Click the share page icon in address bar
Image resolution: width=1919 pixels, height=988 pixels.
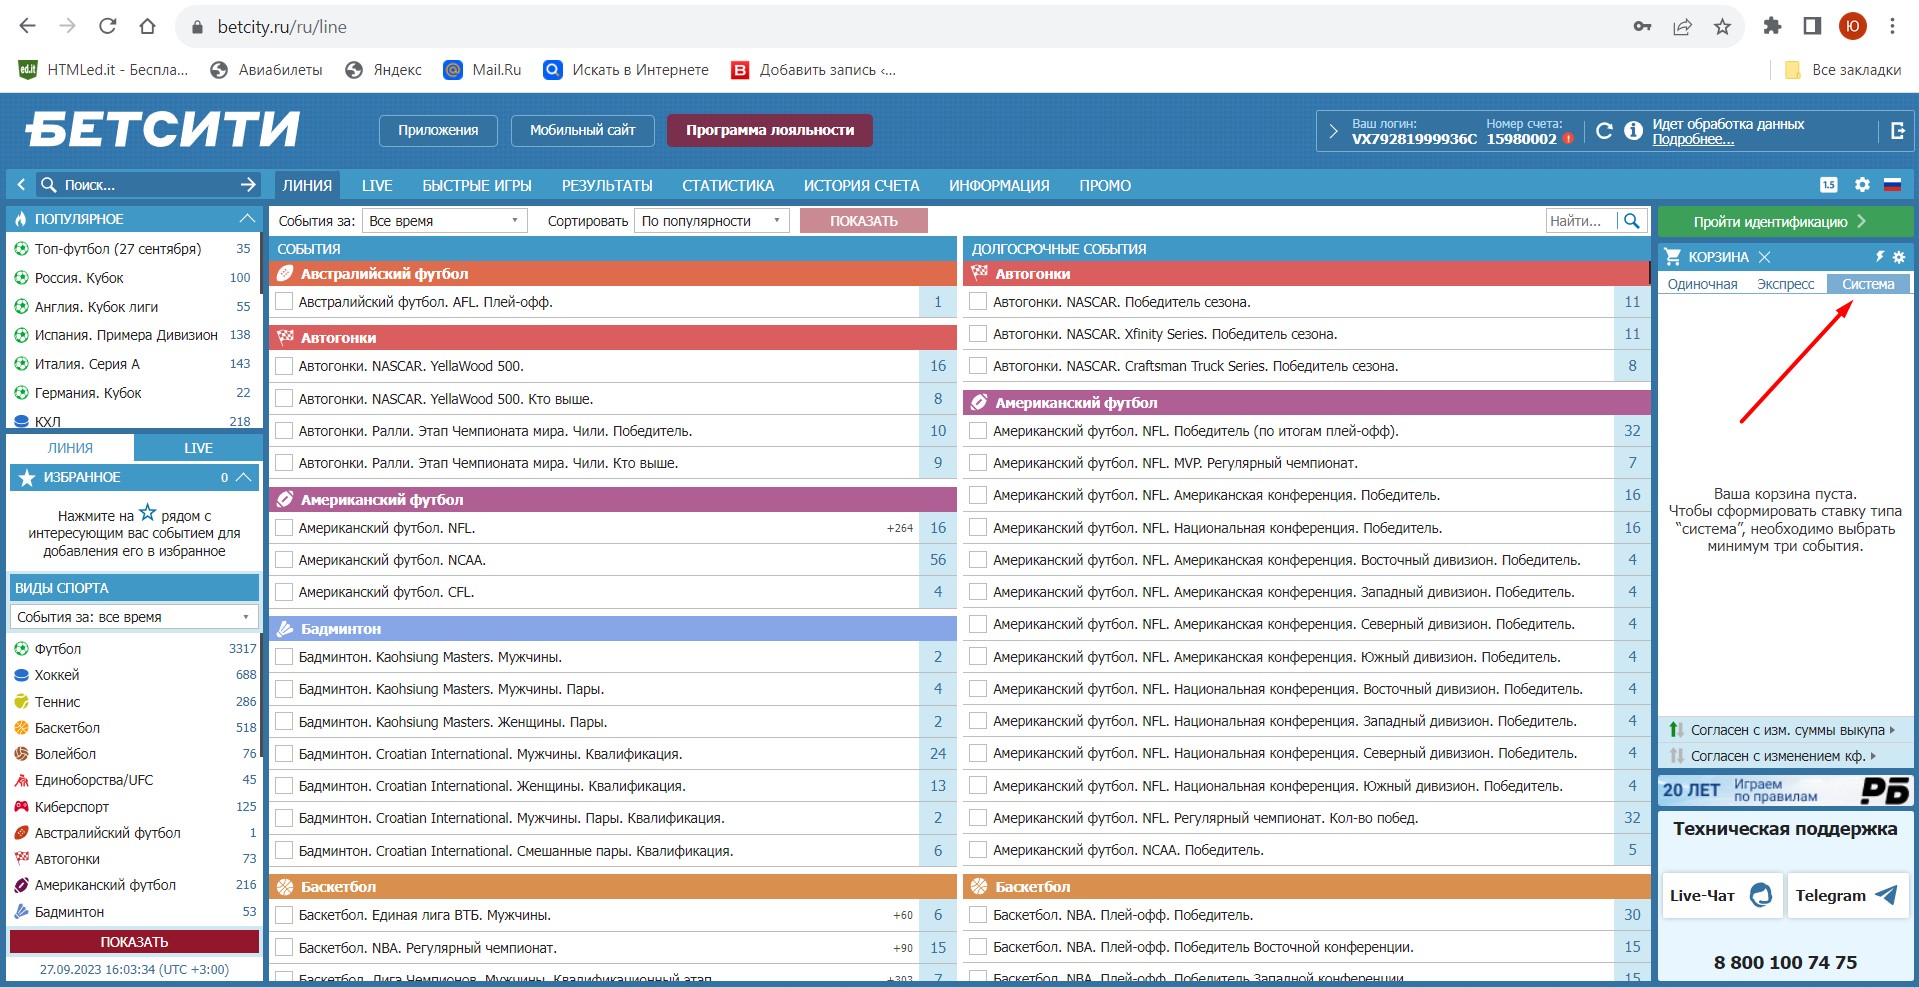1682,27
